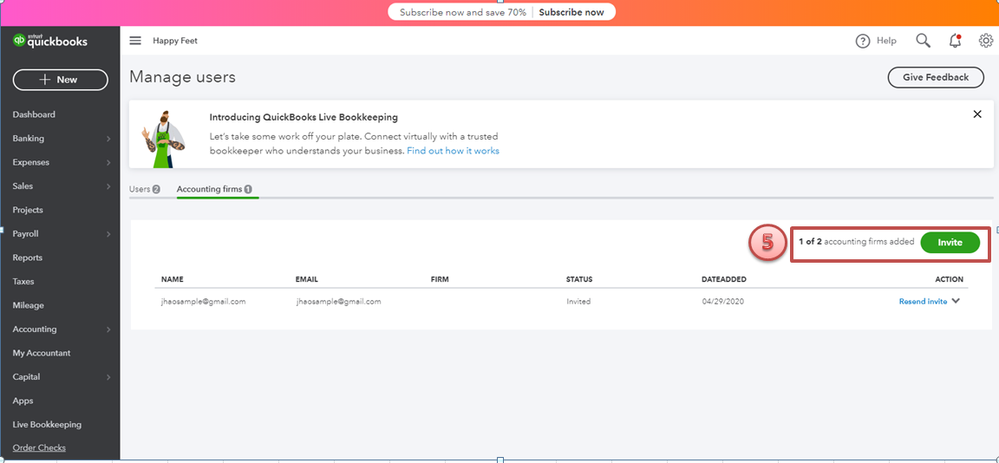Click the Invited status cell

click(x=579, y=301)
